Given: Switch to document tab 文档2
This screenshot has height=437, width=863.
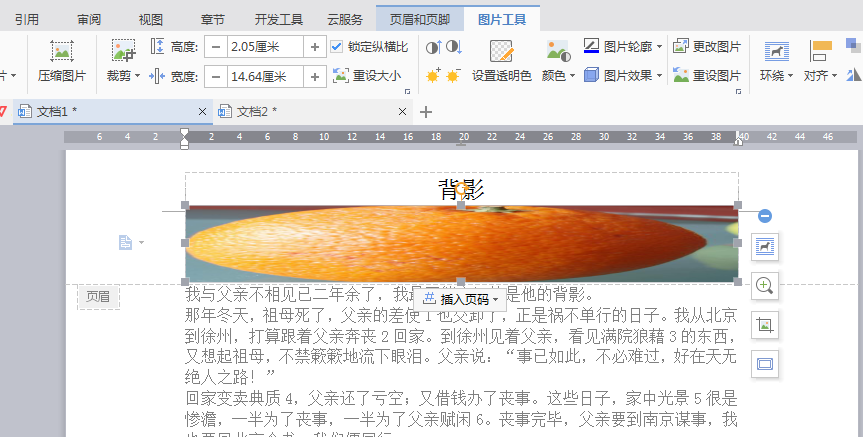Looking at the screenshot, I should pyautogui.click(x=313, y=112).
